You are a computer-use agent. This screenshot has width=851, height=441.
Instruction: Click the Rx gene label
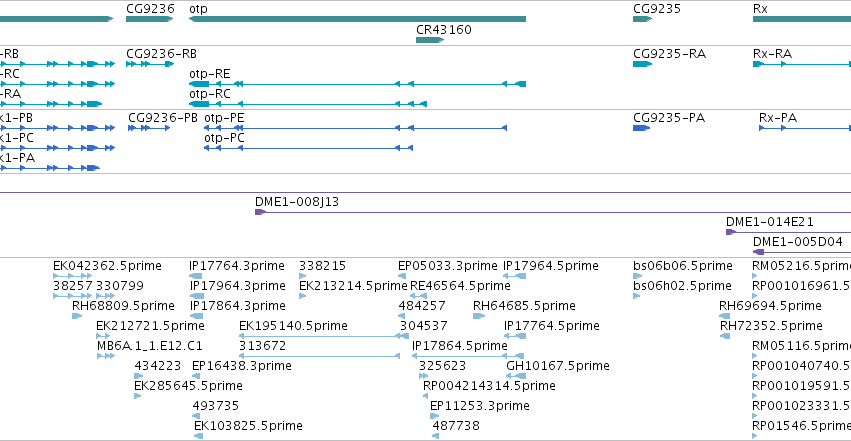coord(760,9)
